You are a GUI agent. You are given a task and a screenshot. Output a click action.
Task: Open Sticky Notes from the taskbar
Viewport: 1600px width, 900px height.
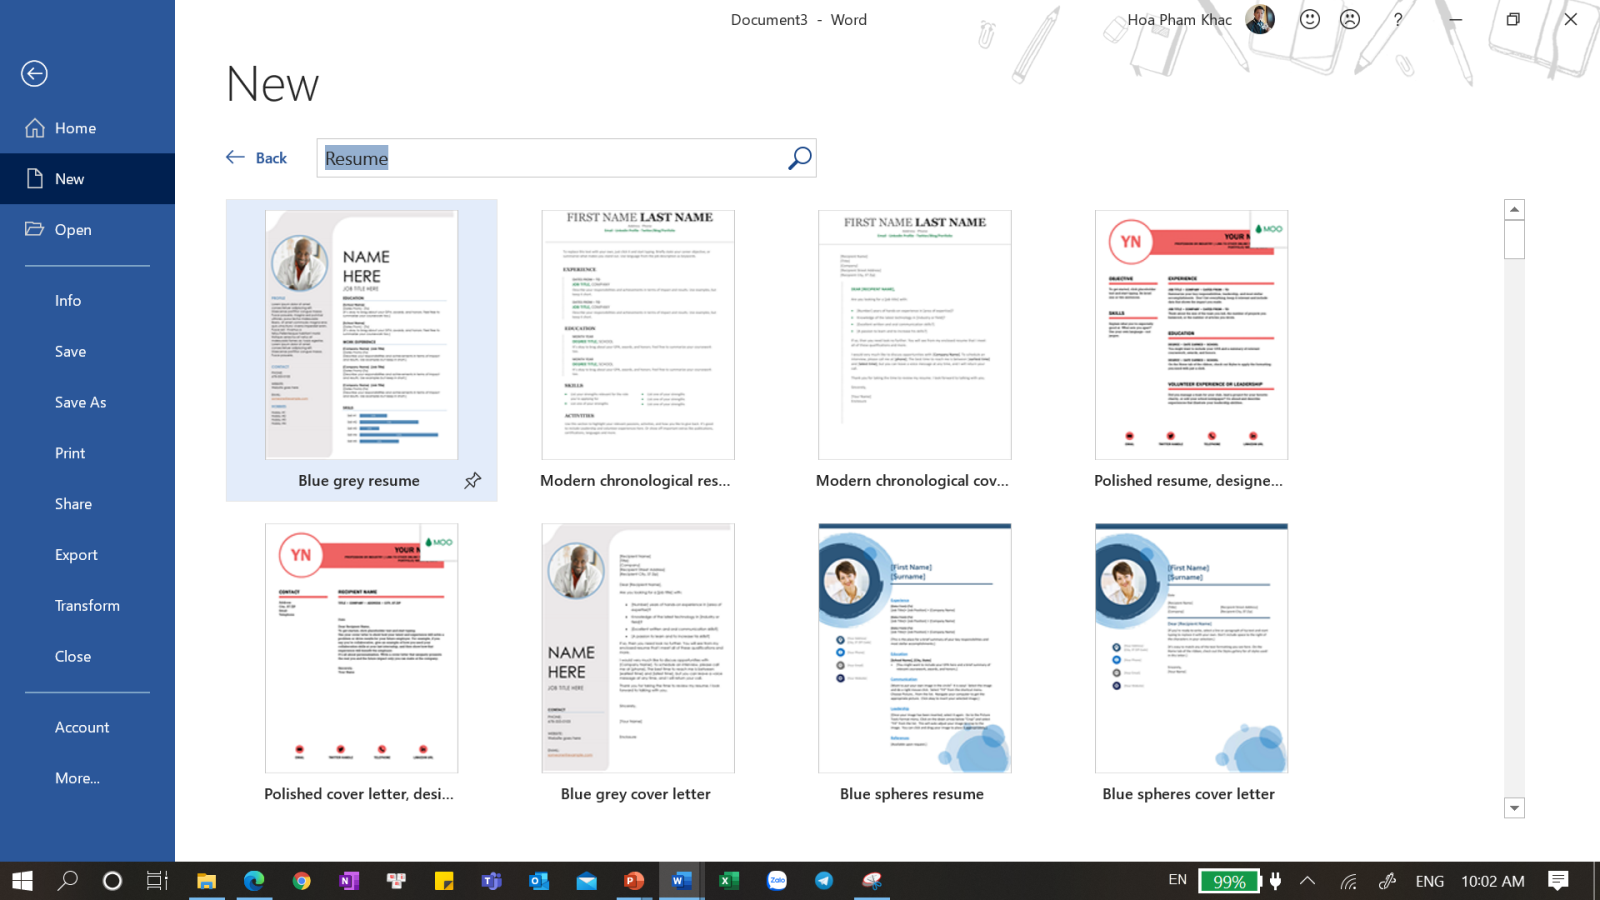(x=444, y=881)
